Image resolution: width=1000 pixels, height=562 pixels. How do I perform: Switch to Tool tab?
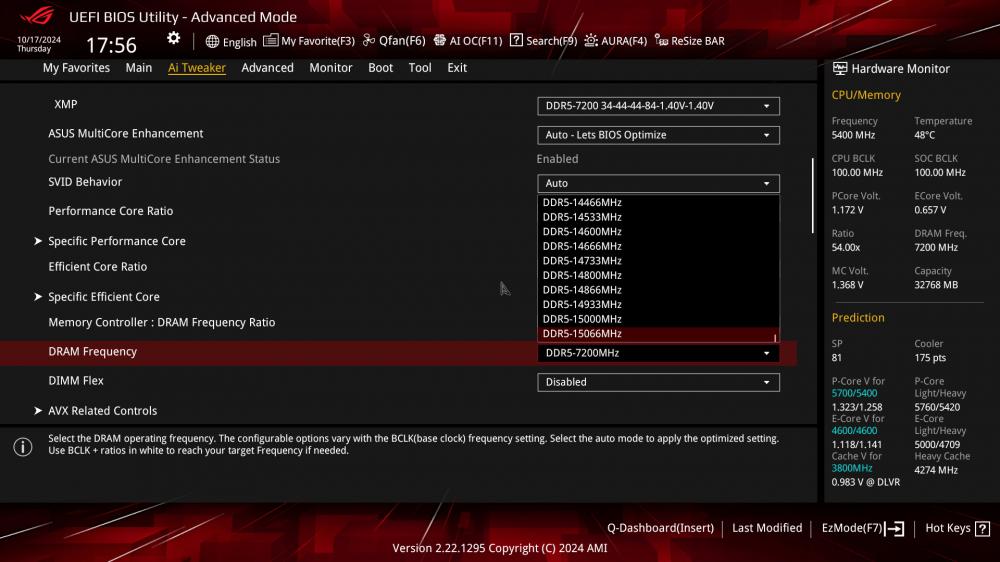click(420, 68)
